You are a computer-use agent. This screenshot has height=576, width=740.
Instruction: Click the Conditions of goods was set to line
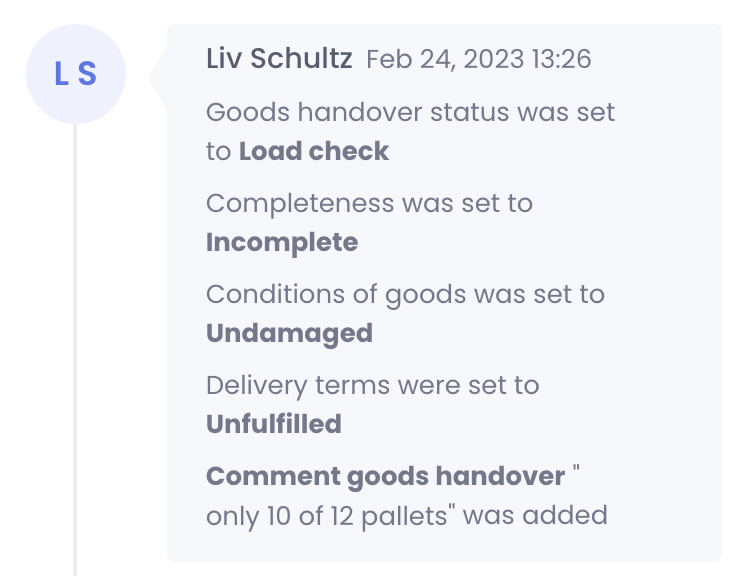coord(405,294)
